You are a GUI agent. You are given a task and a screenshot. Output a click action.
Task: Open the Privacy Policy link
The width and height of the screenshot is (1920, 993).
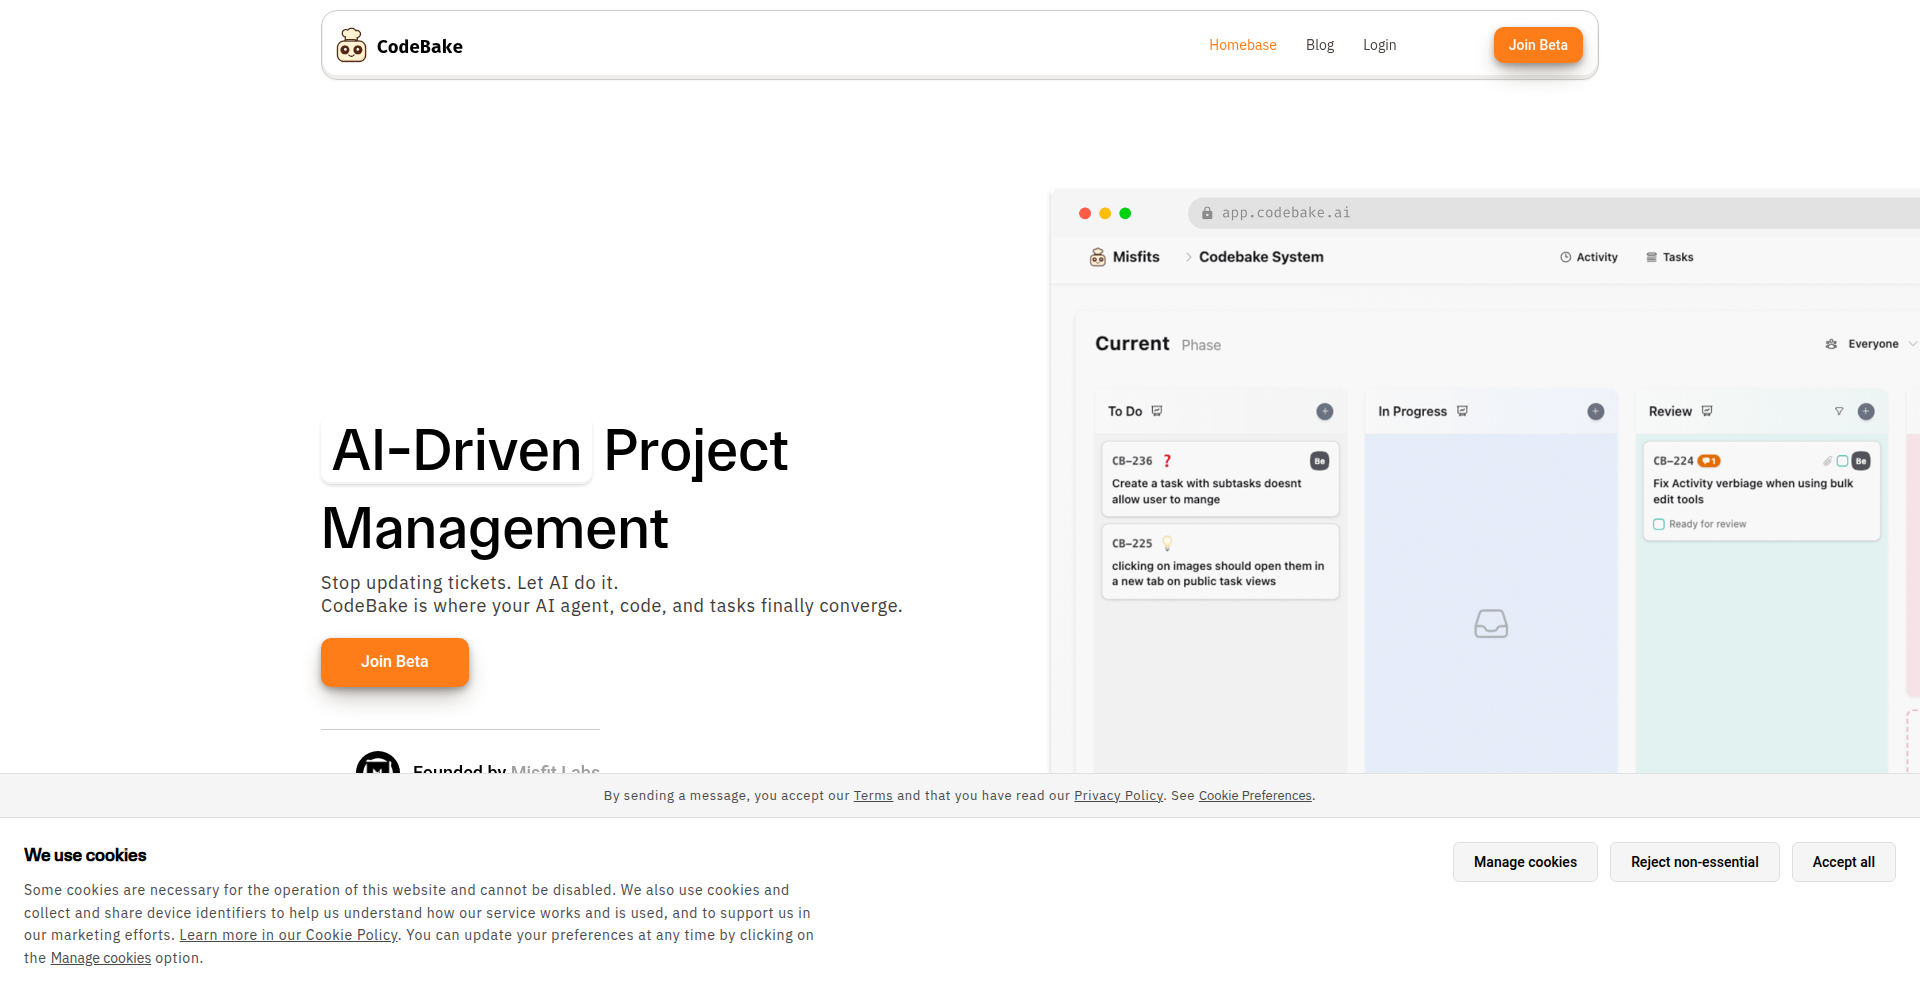(1118, 796)
